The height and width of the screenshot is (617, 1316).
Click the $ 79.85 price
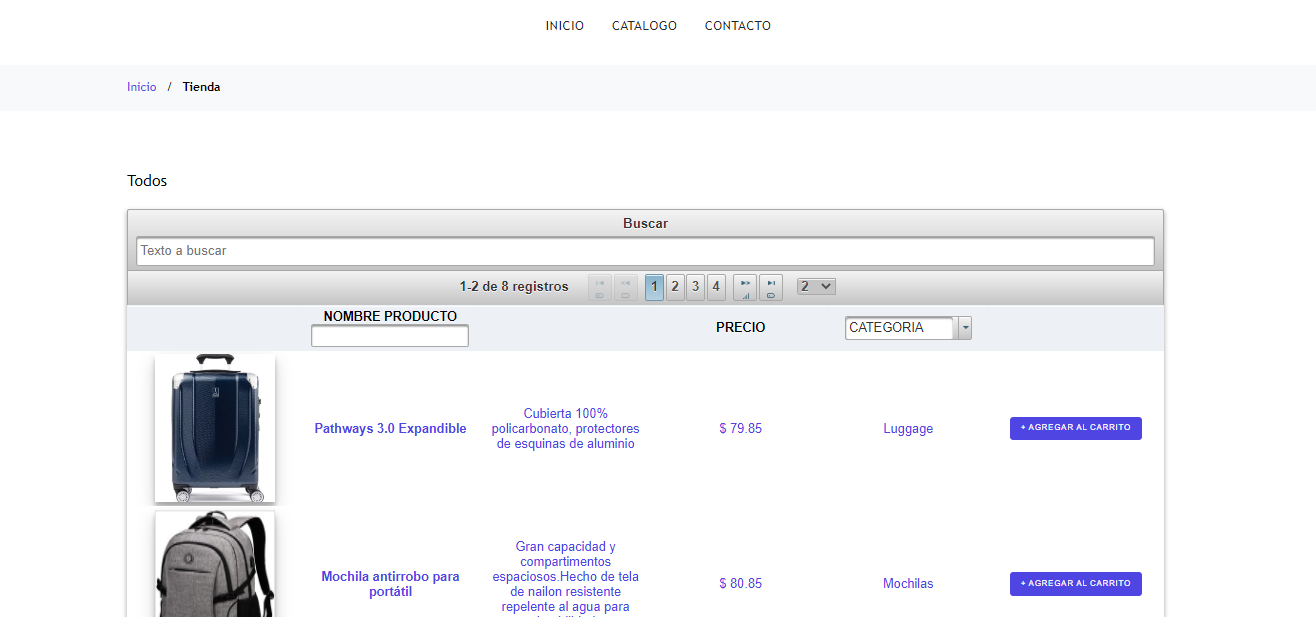[741, 429]
